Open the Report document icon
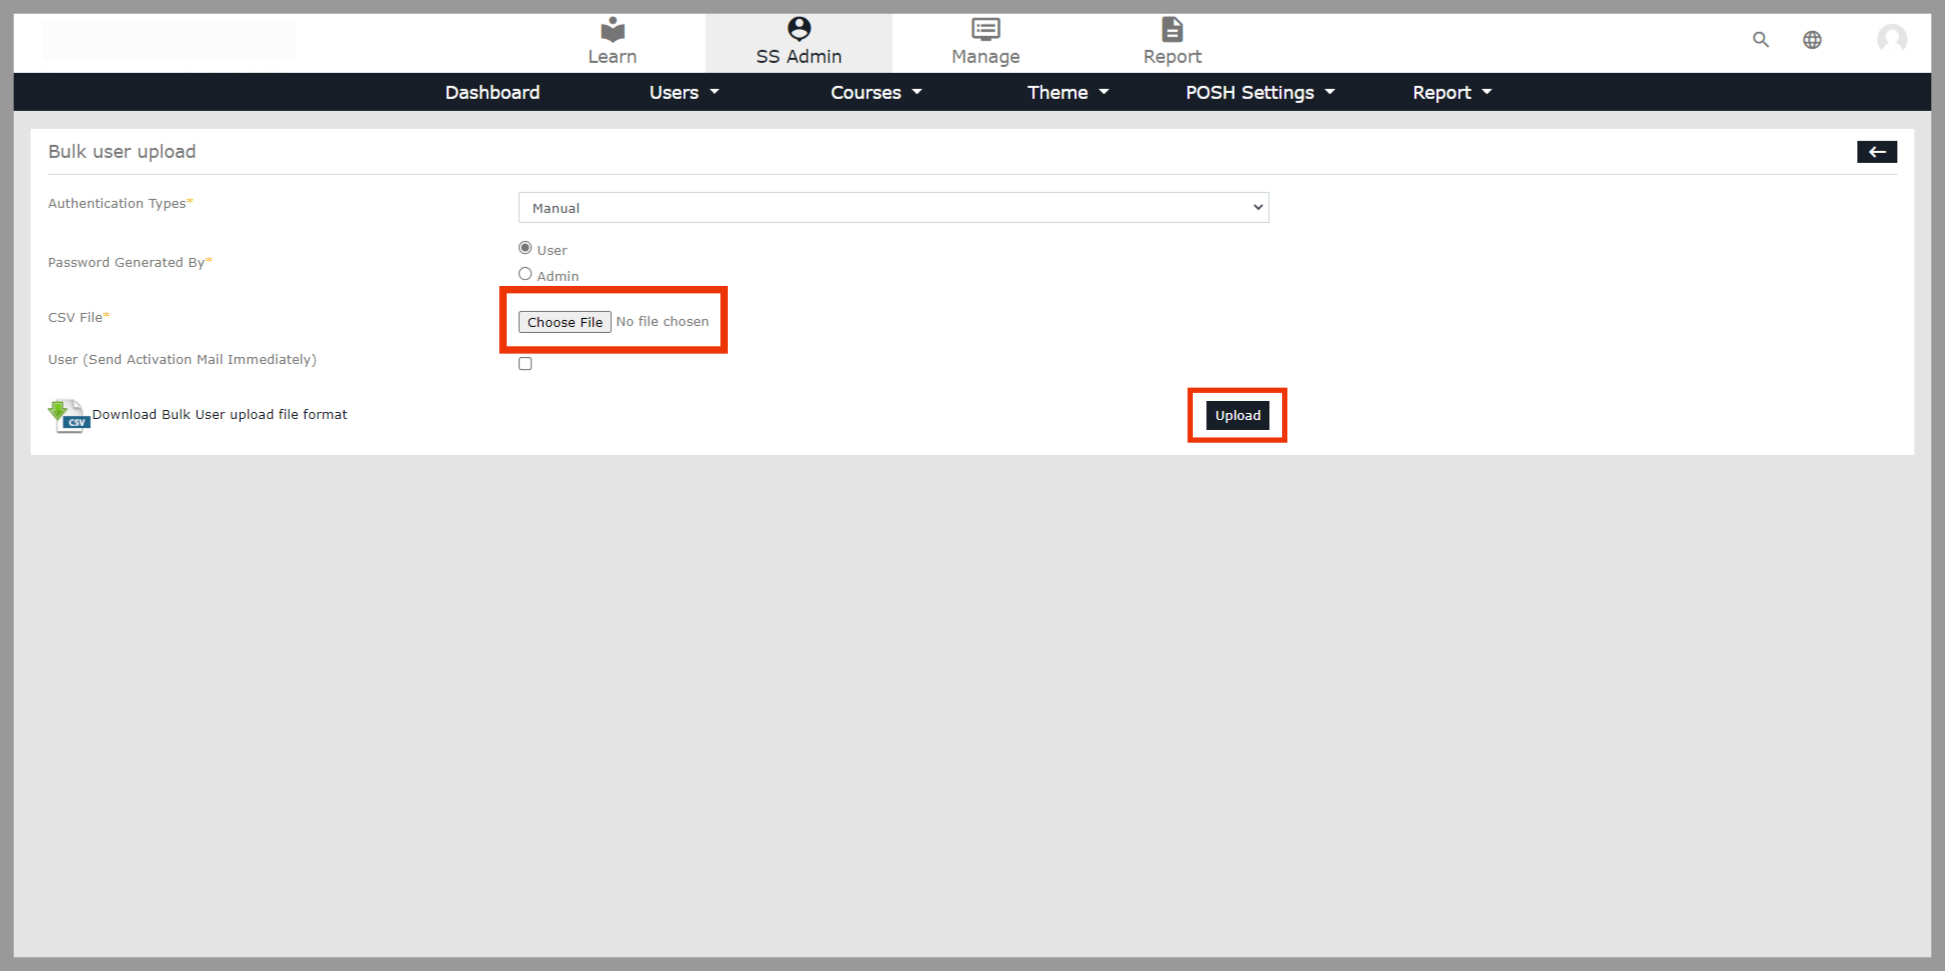The height and width of the screenshot is (971, 1945). pos(1172,29)
